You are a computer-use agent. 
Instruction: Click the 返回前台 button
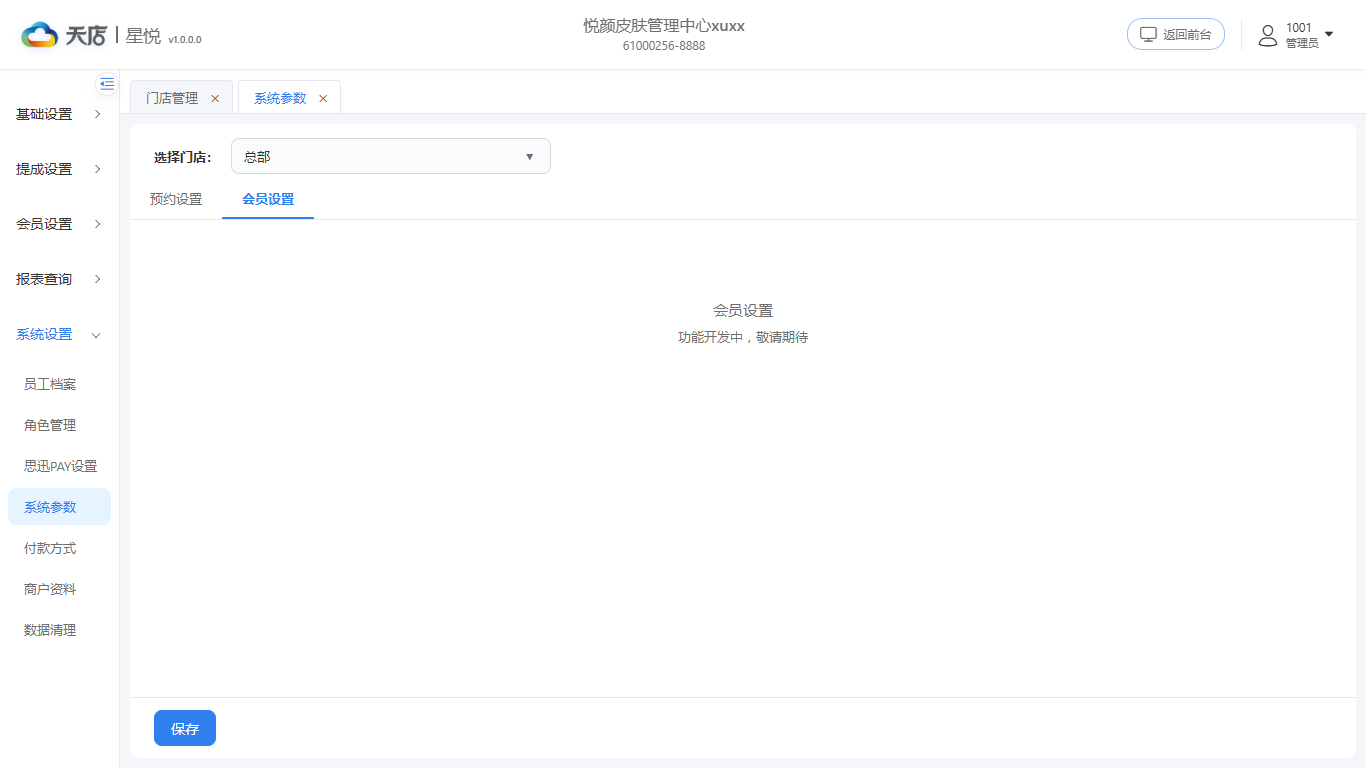coord(1176,34)
